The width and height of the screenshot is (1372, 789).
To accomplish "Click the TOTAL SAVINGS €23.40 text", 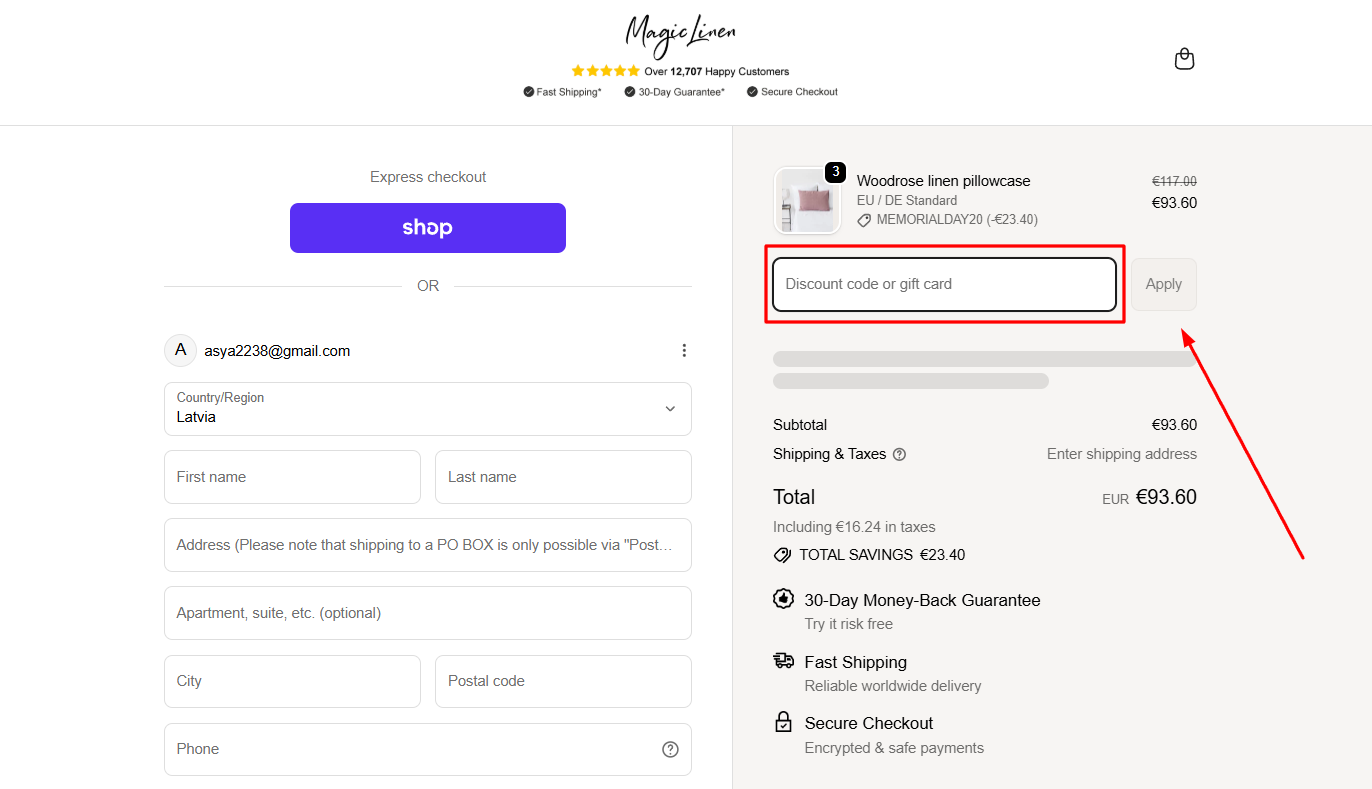I will (x=882, y=555).
